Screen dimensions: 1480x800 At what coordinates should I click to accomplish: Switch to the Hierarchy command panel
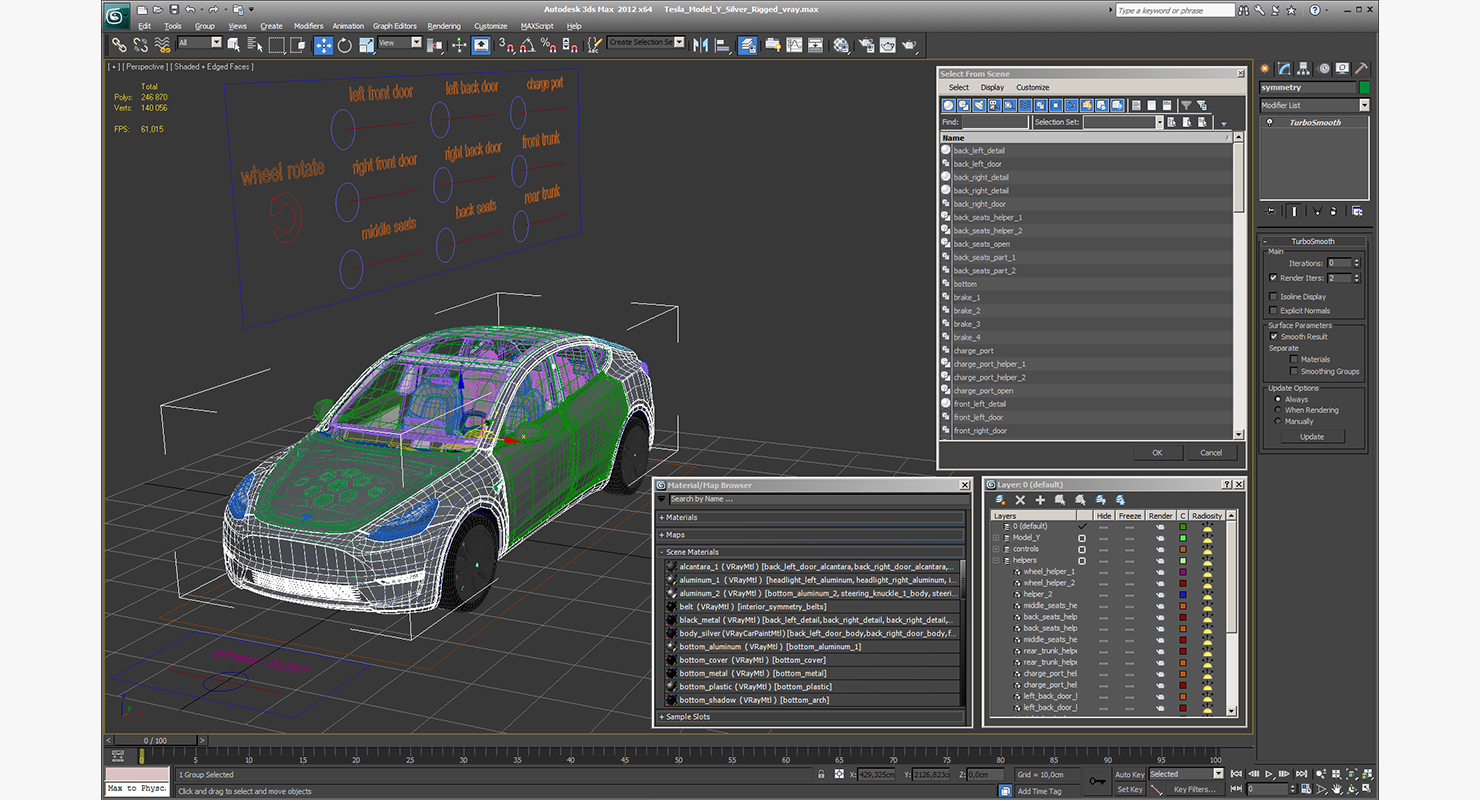(1305, 68)
